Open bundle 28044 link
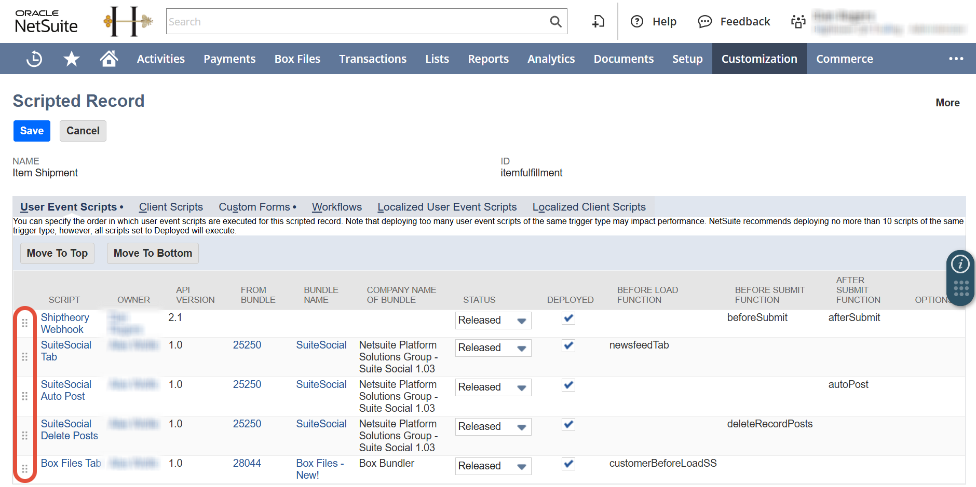This screenshot has width=976, height=487. [x=247, y=463]
